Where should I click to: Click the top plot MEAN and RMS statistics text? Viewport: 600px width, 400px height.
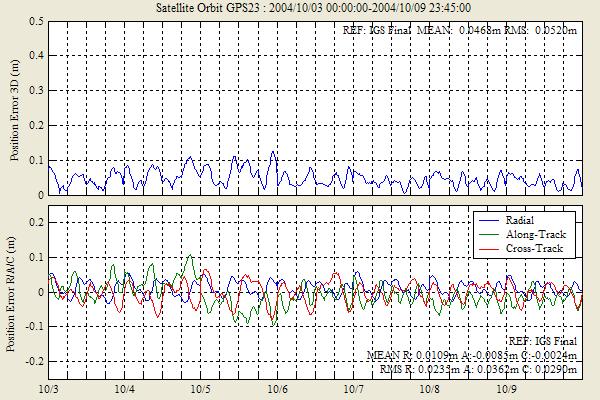coord(459,30)
